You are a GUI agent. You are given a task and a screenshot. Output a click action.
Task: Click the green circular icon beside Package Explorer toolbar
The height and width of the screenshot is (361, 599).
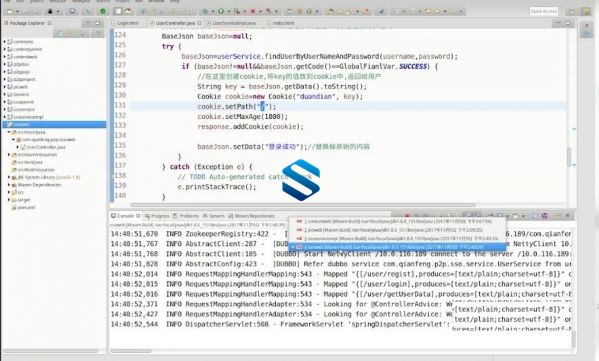(103, 11)
